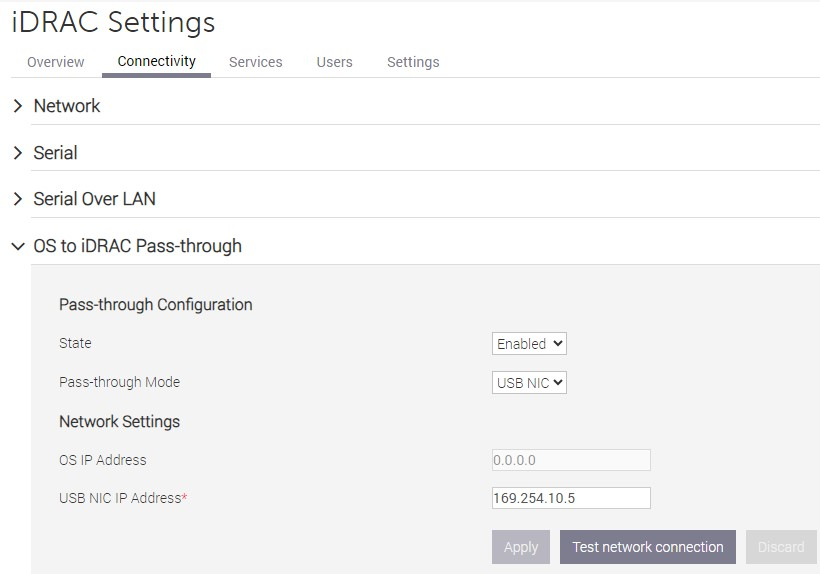This screenshot has width=820, height=574.
Task: Switch to the Overview tab
Action: pos(56,62)
